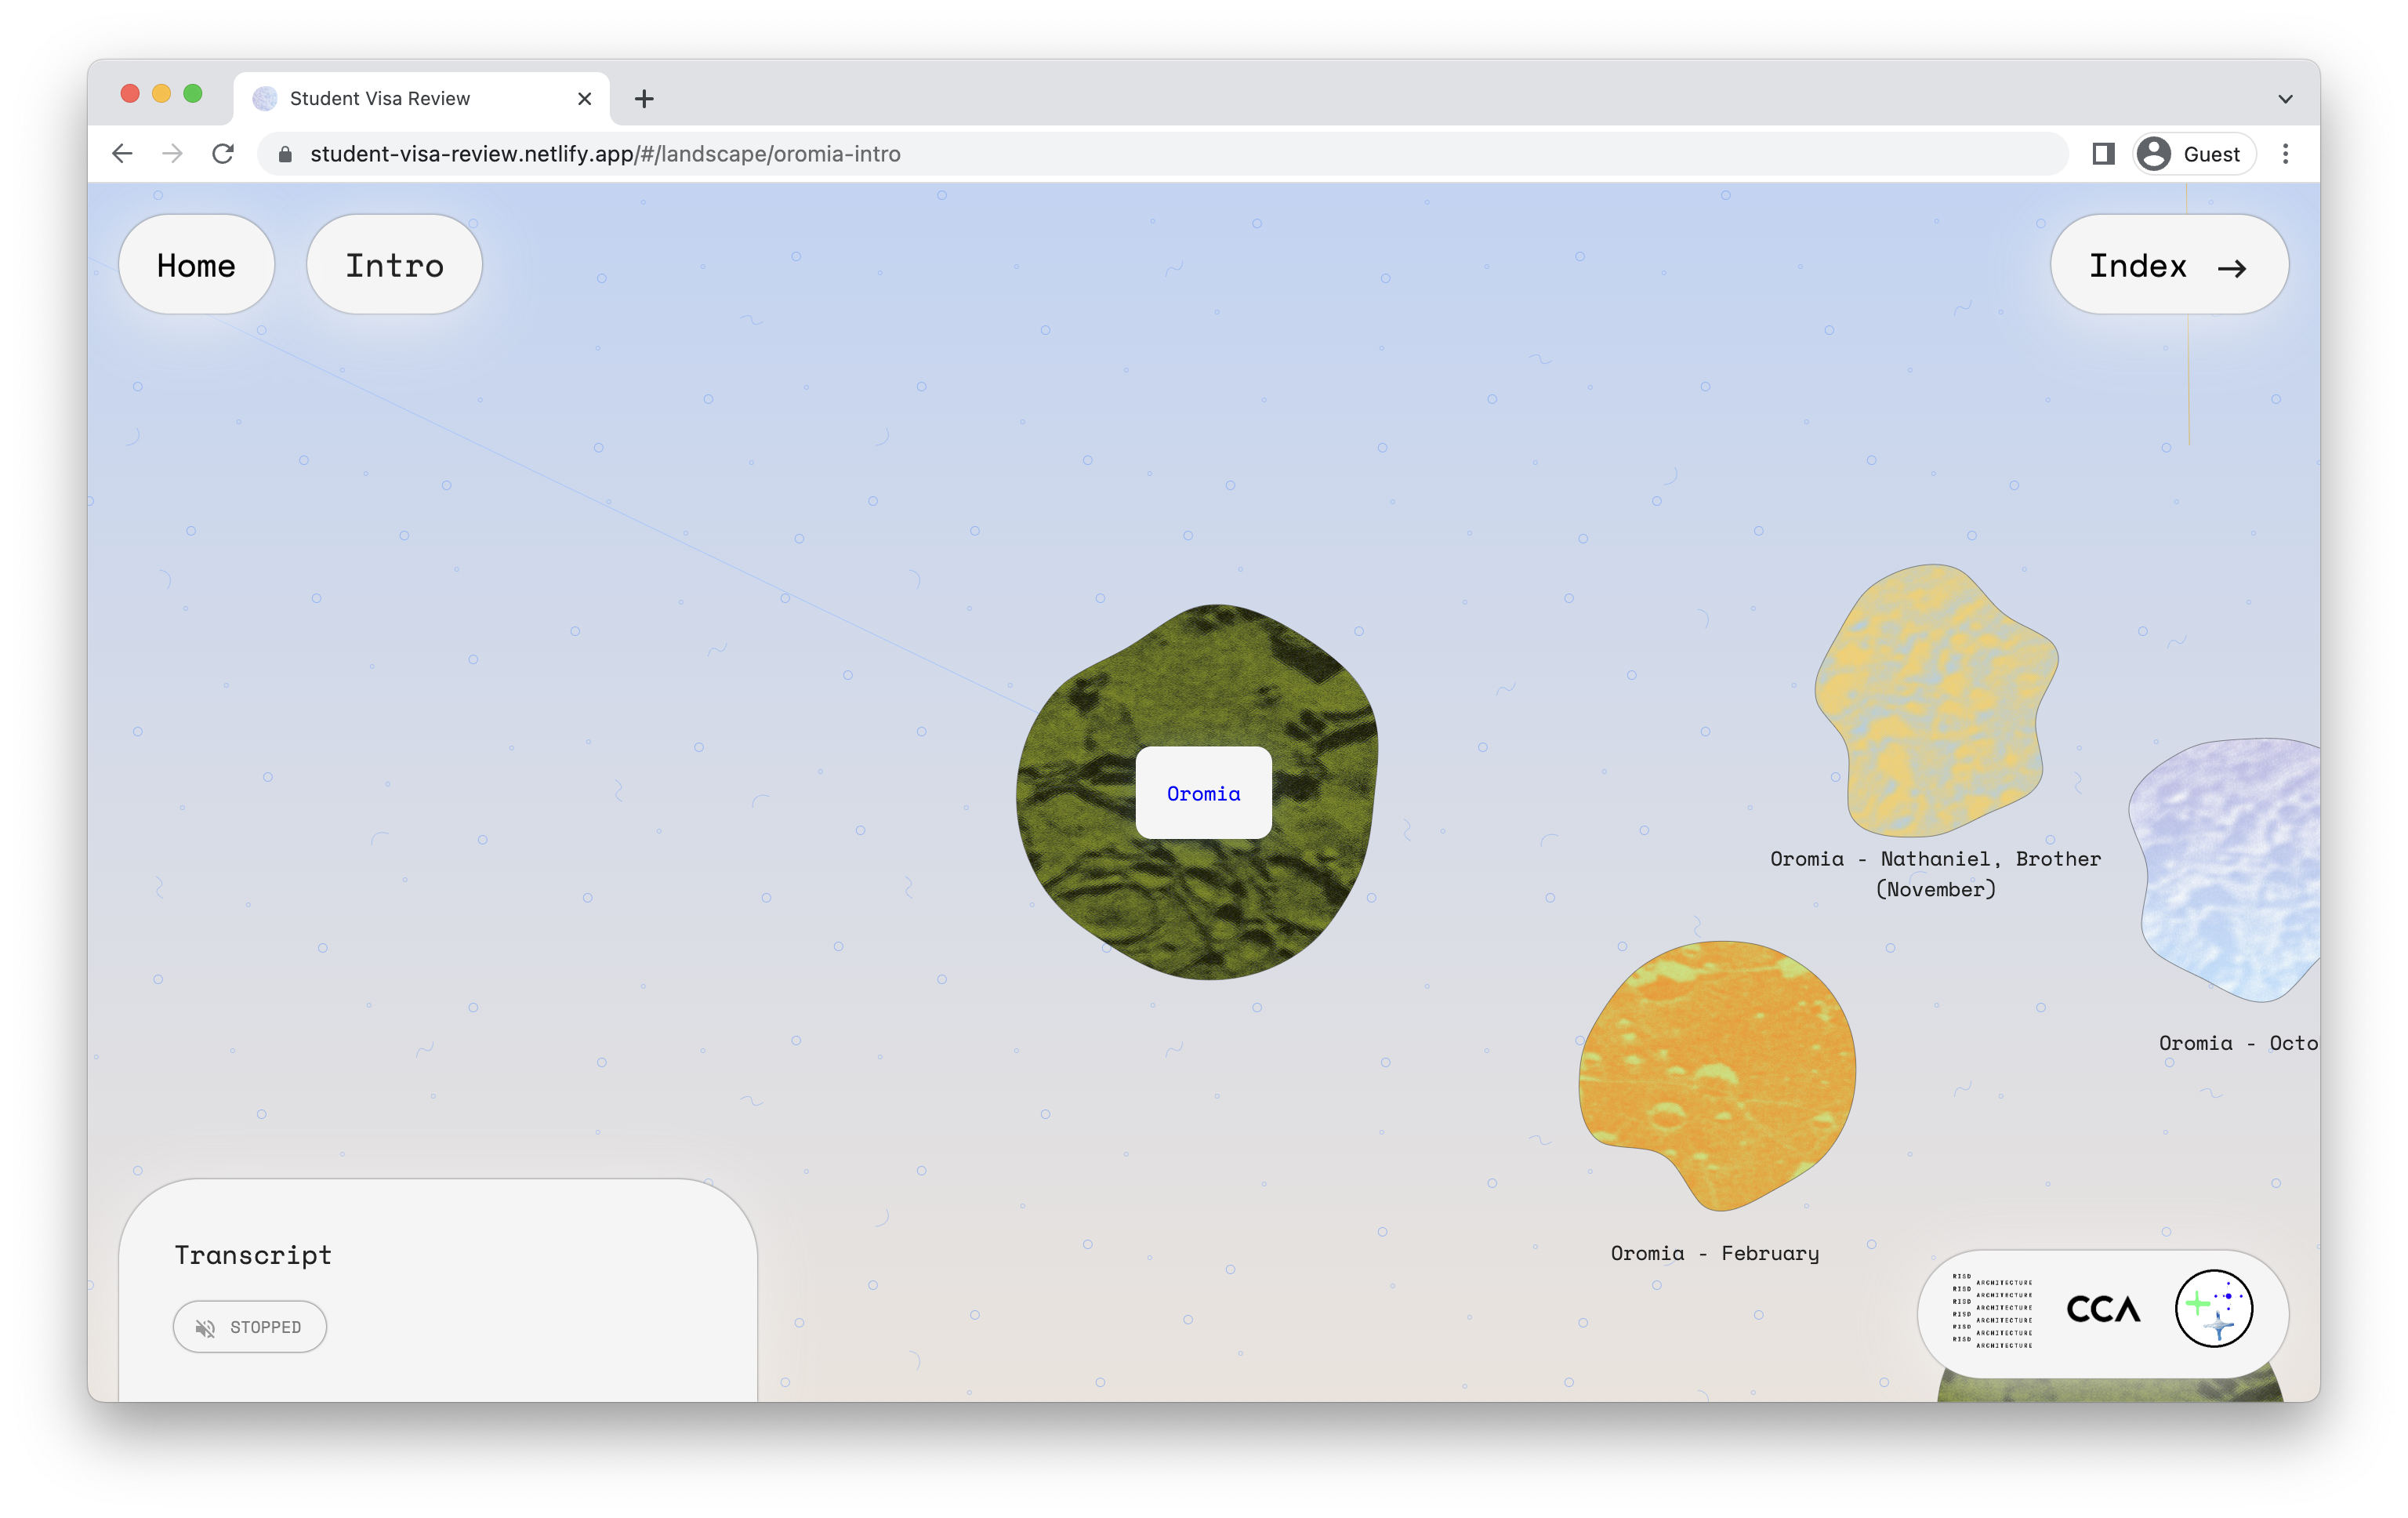Click the Guest profile avatar

[x=2155, y=154]
